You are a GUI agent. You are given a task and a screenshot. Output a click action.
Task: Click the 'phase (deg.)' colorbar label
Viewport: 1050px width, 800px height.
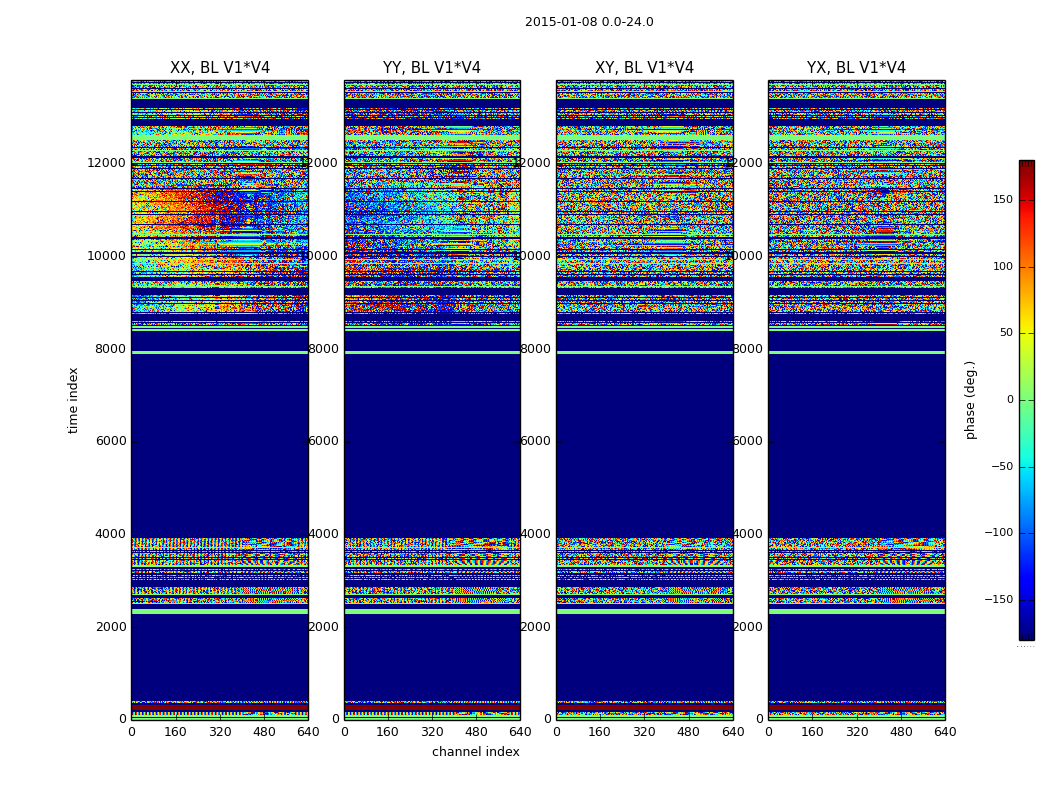(x=970, y=399)
